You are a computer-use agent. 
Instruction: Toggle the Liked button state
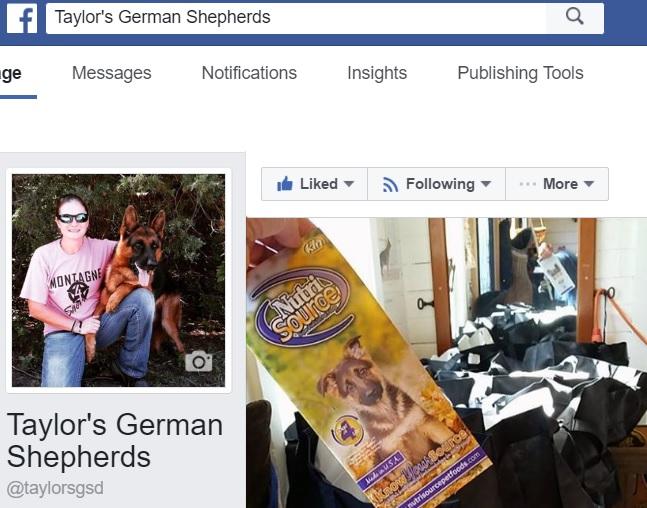click(314, 184)
